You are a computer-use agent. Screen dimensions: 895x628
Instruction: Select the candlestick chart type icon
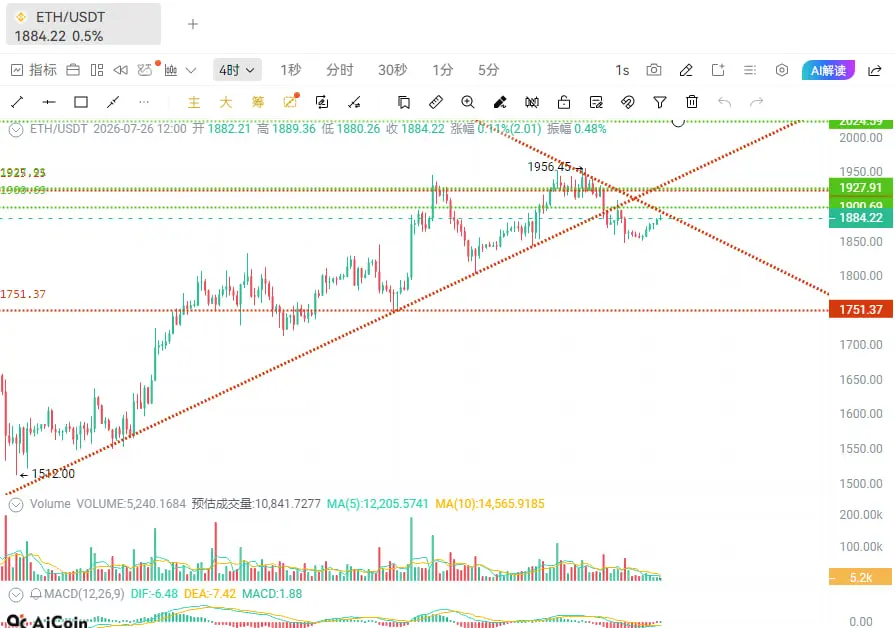click(x=171, y=70)
